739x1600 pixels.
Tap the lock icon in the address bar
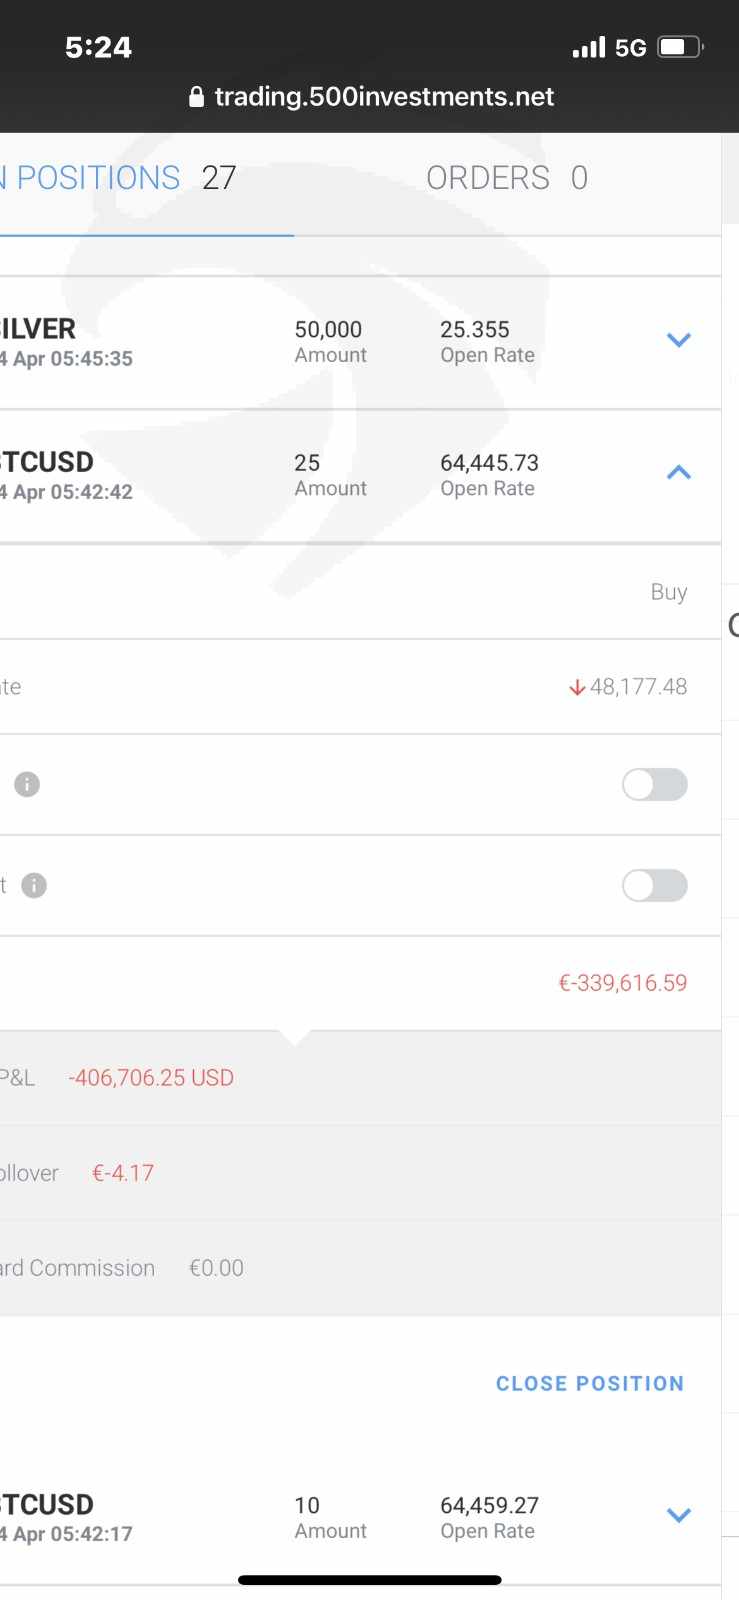pos(196,97)
